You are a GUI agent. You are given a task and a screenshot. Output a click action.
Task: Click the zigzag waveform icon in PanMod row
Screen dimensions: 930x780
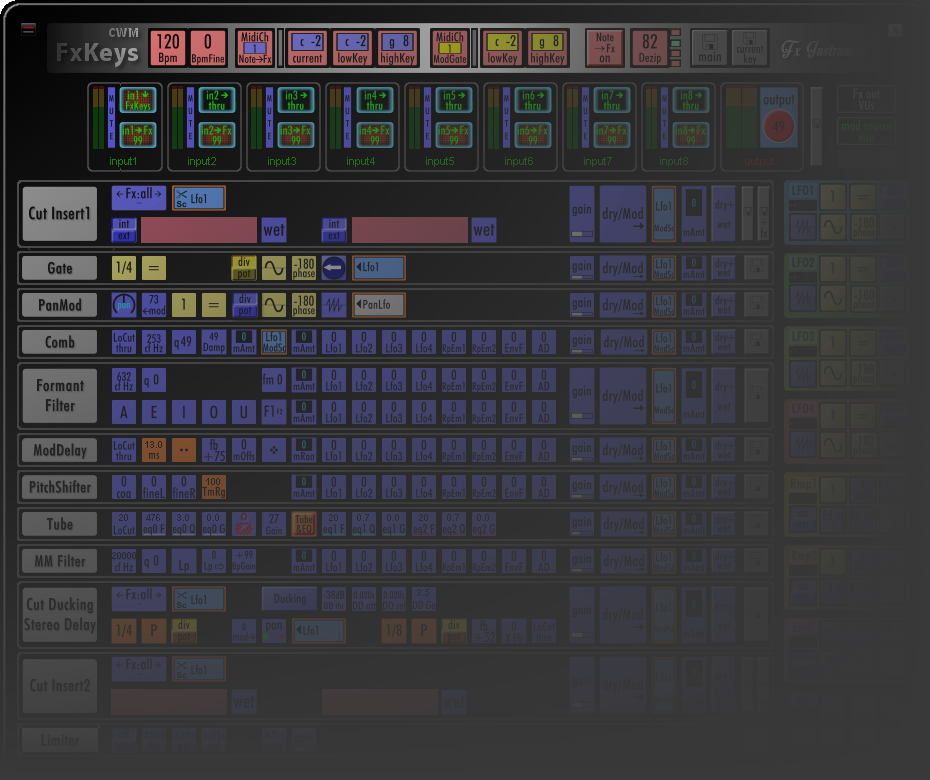click(335, 304)
